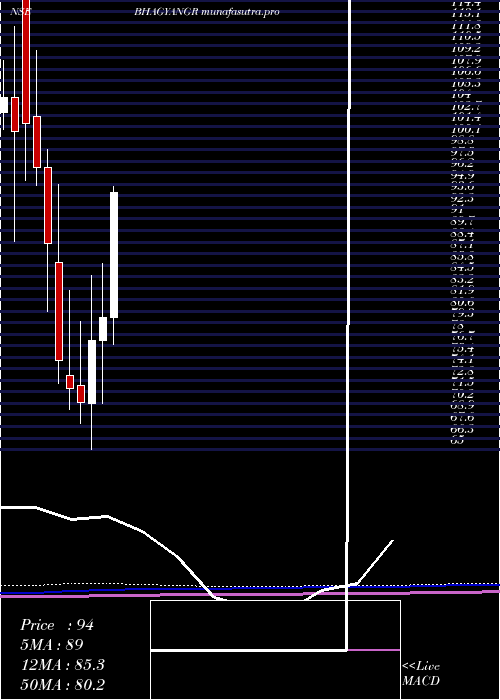The image size is (500, 700).
Task: Click the '50MA : 80.2' value
Action: pyautogui.click(x=63, y=684)
